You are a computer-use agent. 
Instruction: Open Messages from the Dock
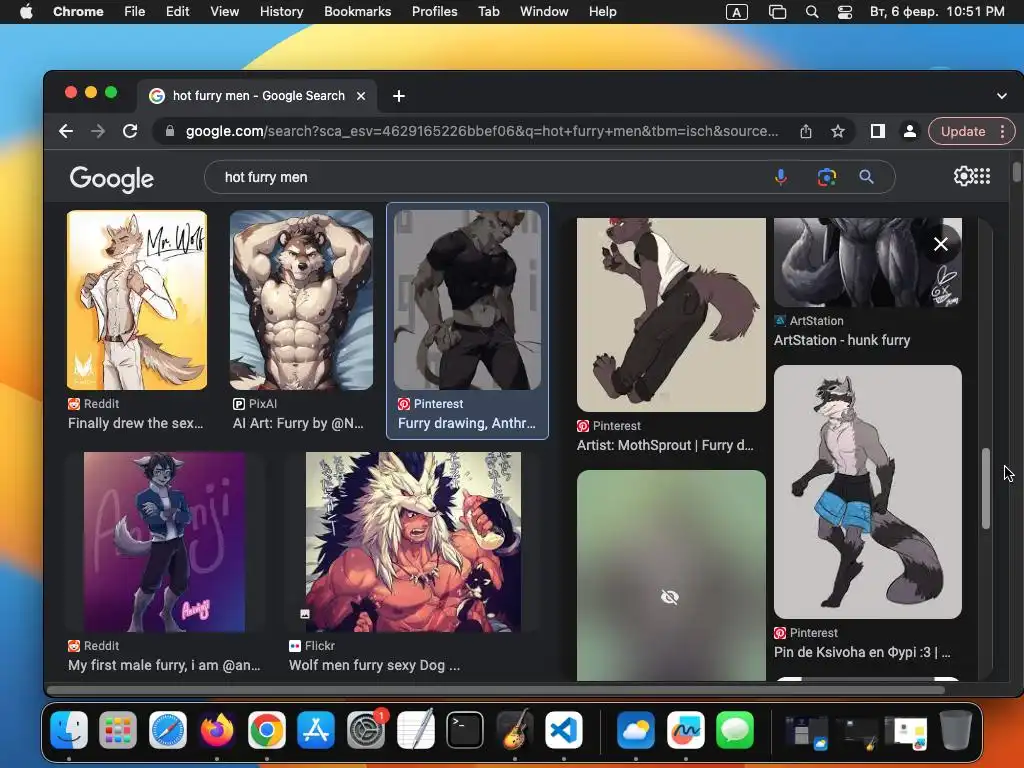click(x=735, y=729)
